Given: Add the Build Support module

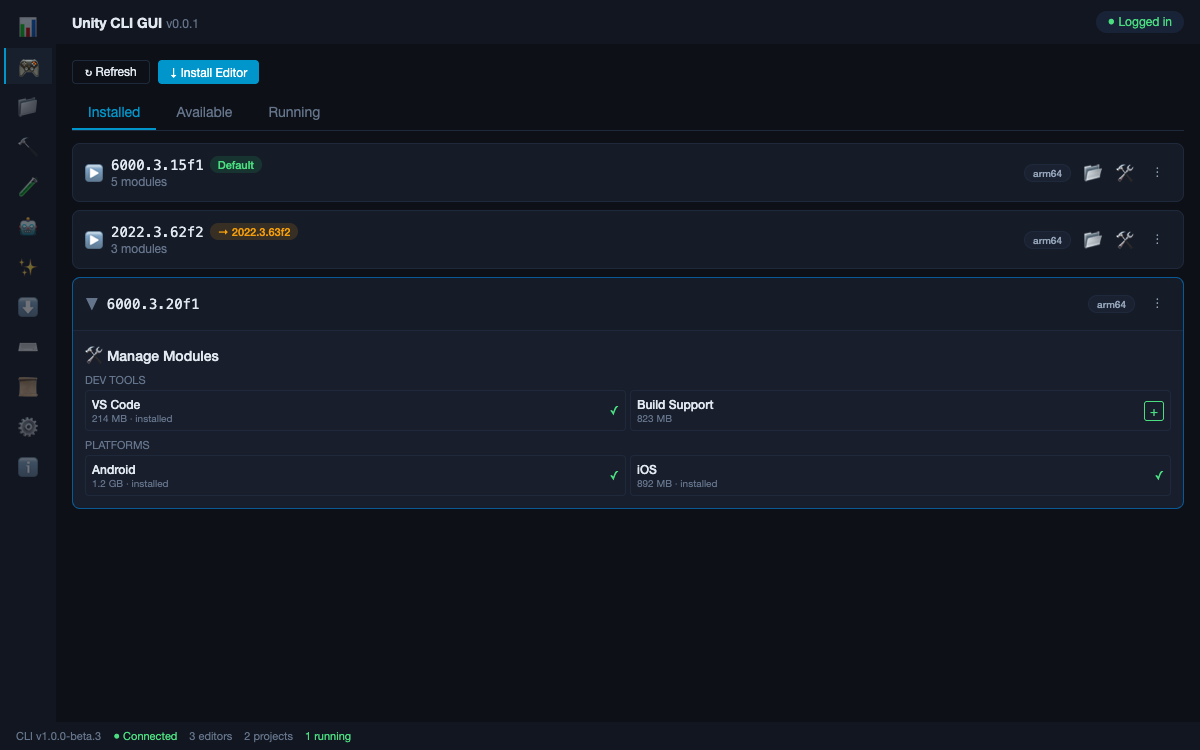Looking at the screenshot, I should coord(1153,411).
